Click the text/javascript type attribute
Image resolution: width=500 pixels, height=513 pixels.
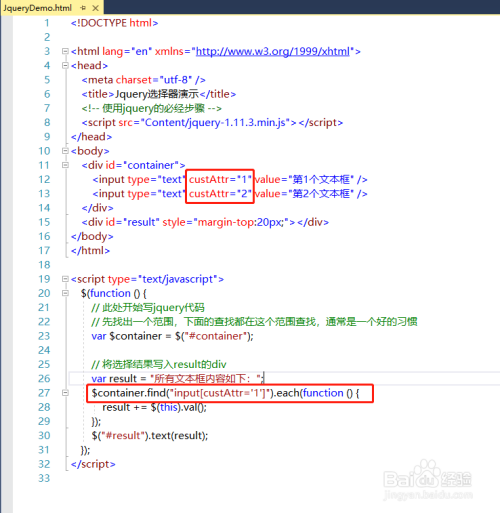(163, 279)
